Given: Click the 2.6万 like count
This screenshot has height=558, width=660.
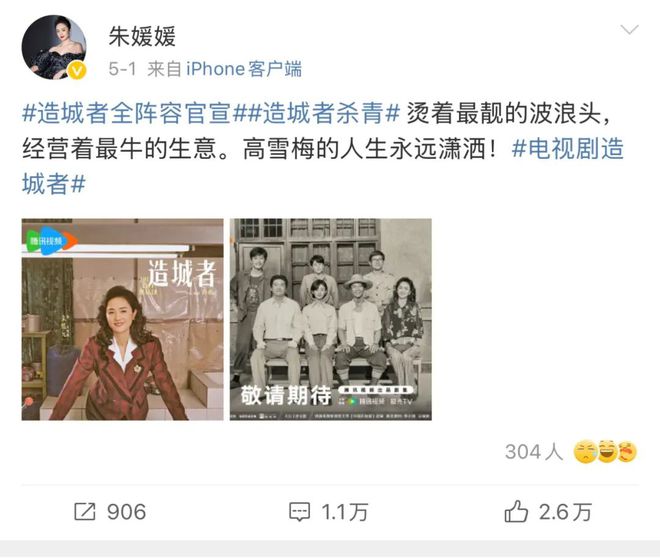Looking at the screenshot, I should 565,512.
